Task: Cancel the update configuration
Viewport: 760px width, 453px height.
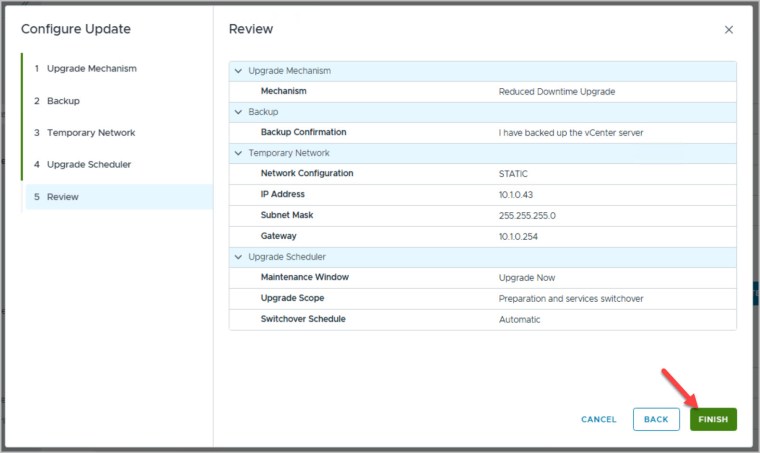Action: (598, 419)
